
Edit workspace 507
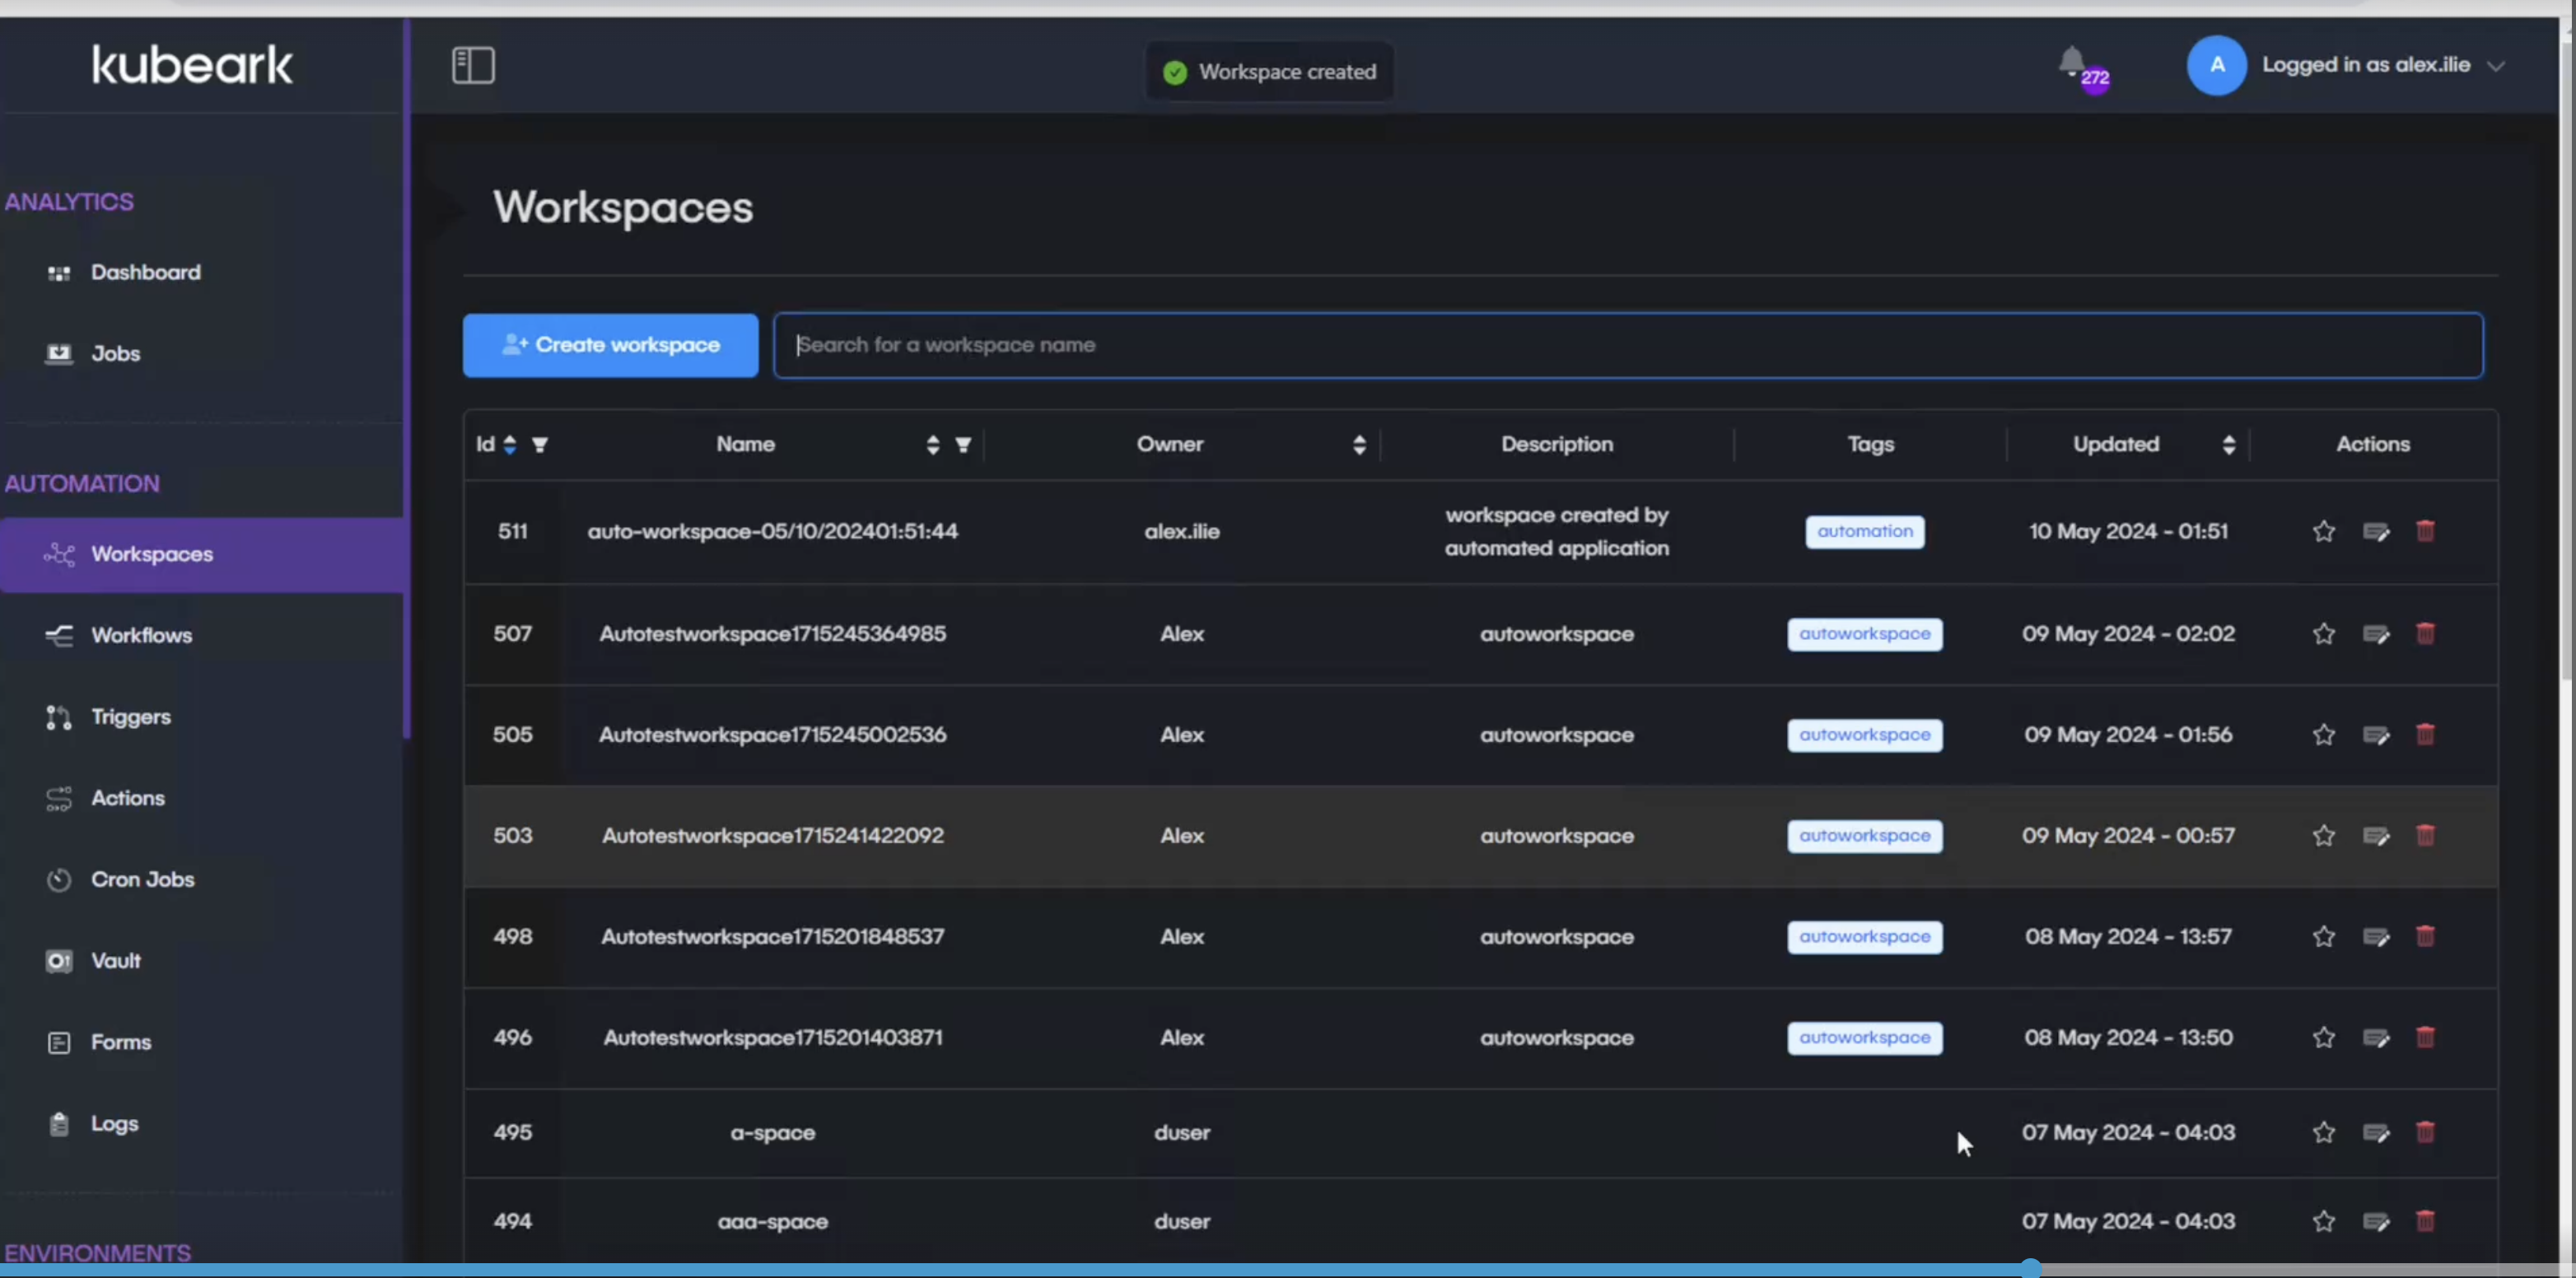[x=2376, y=634]
